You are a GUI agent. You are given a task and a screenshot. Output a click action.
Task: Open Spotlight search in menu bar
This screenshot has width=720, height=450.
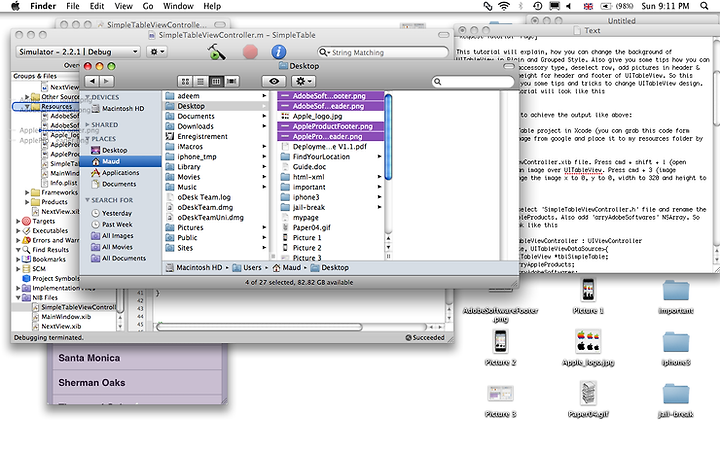tap(704, 6)
